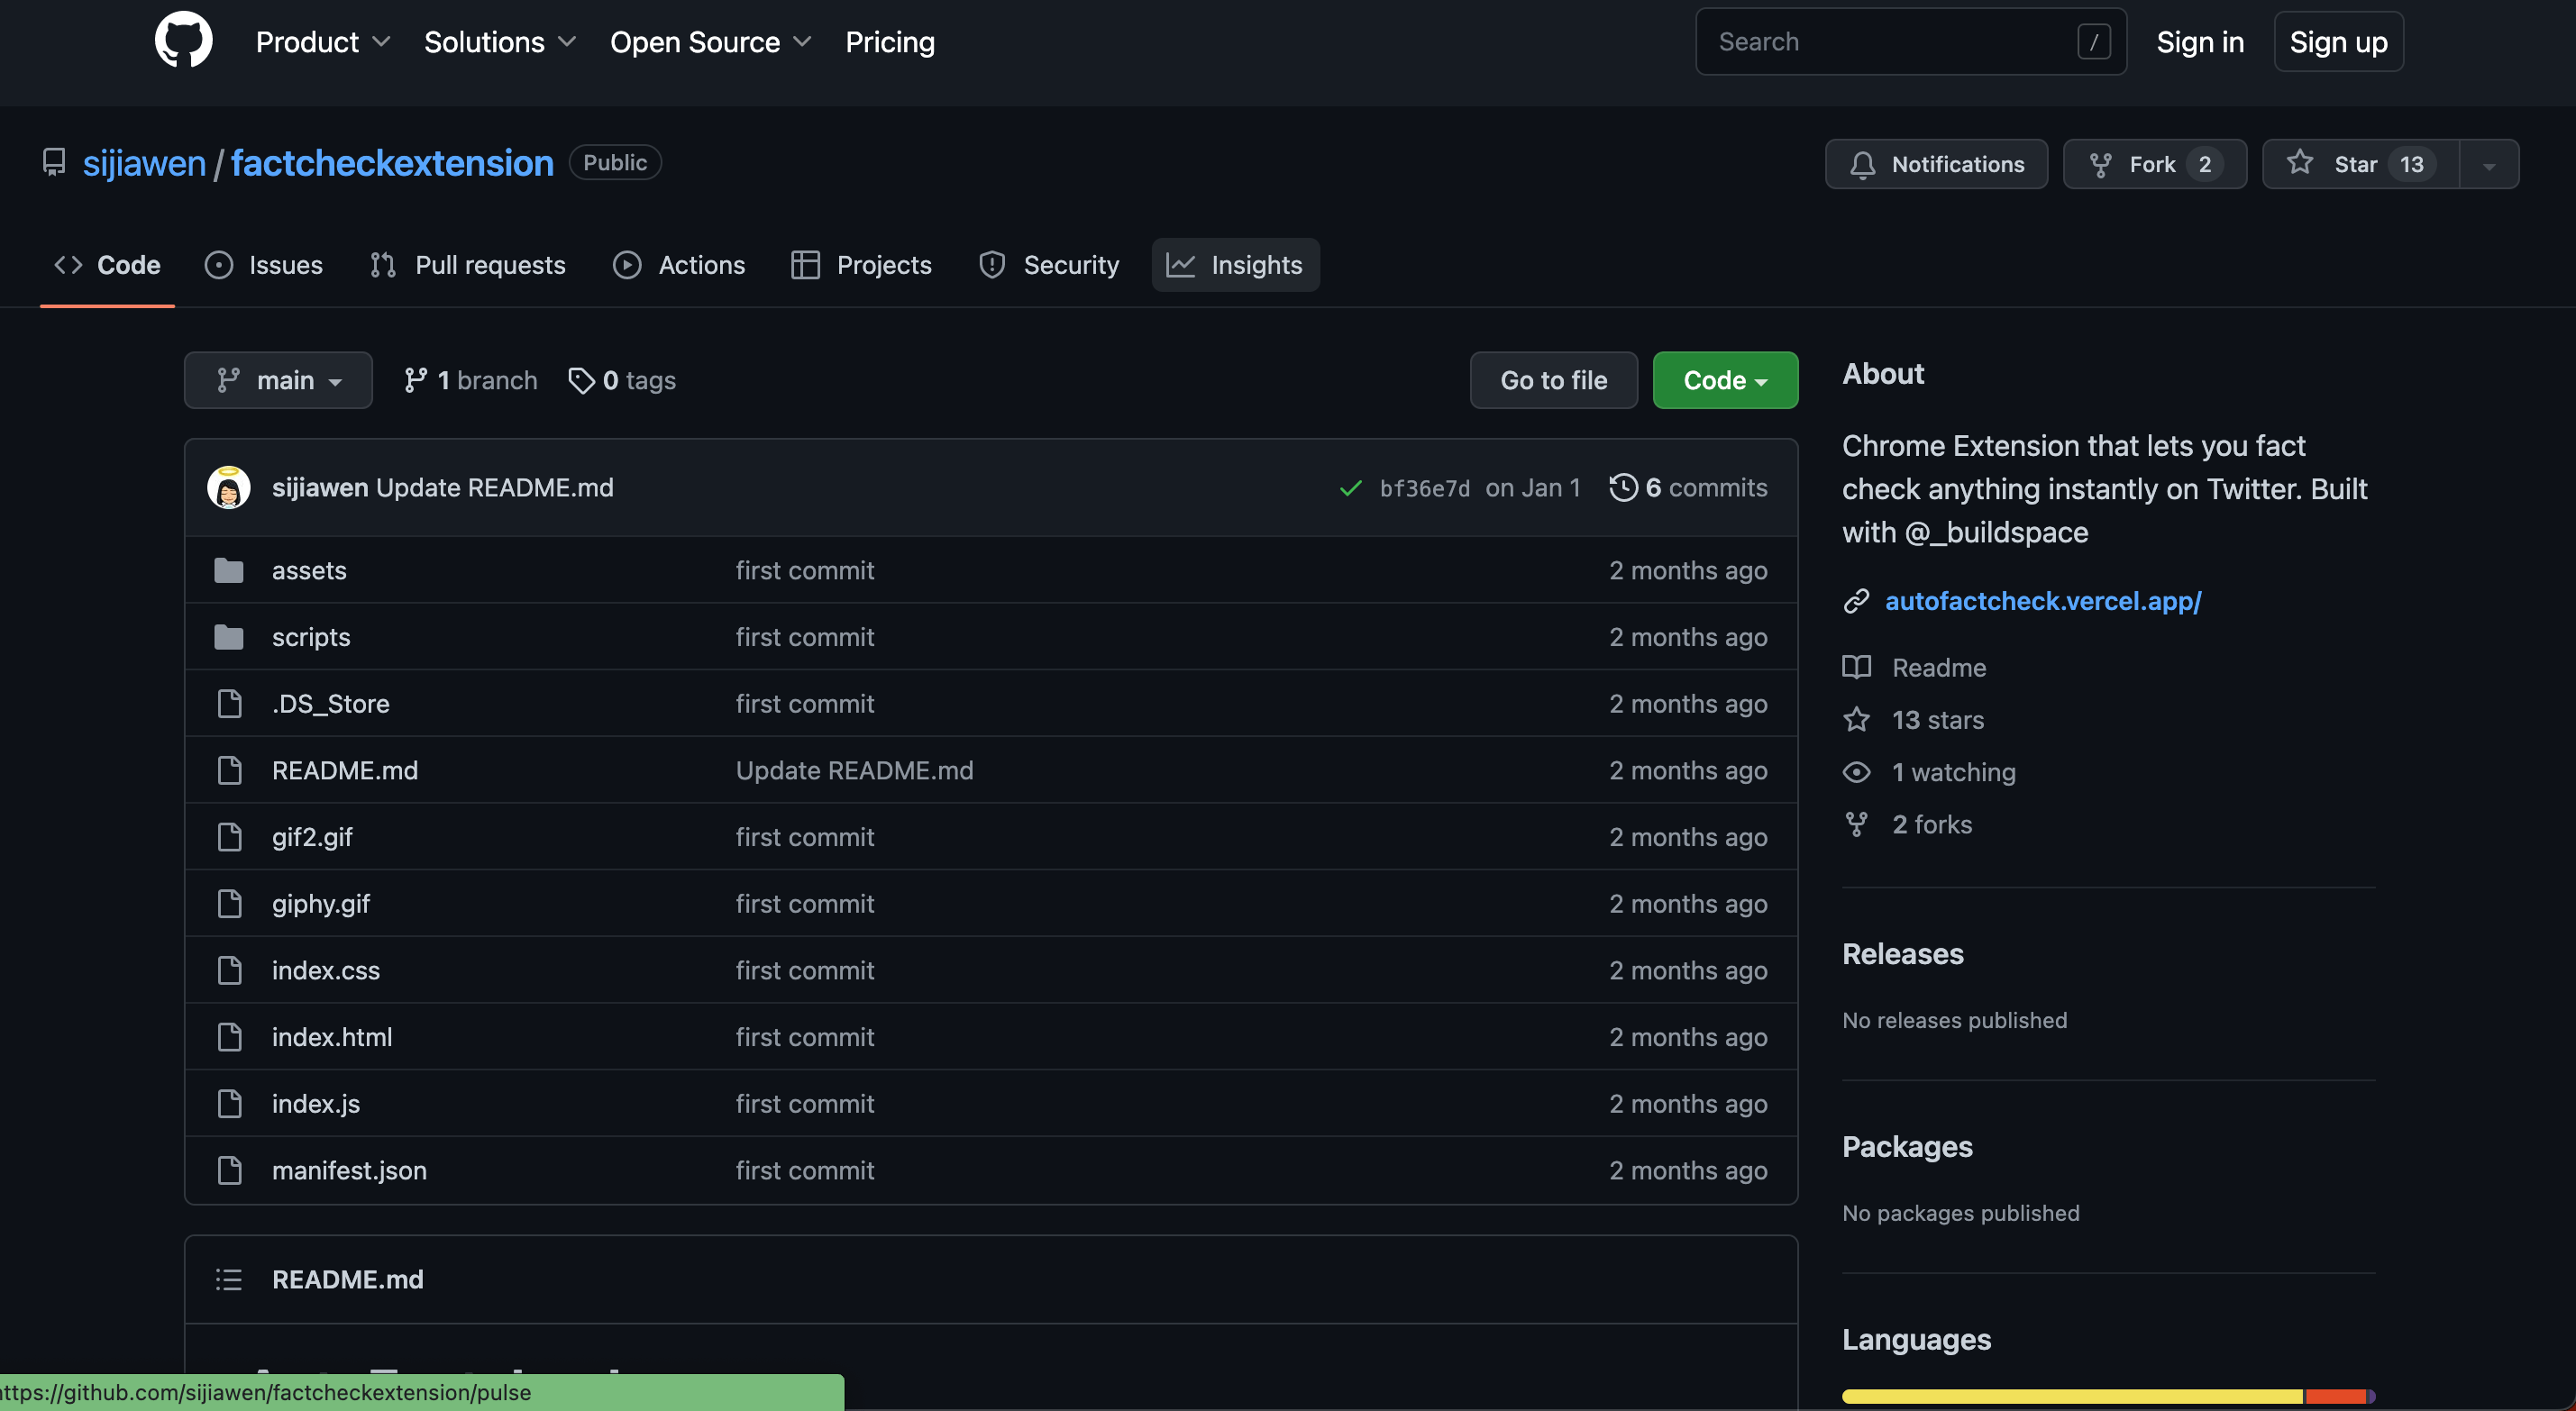Open the assets folder
The height and width of the screenshot is (1411, 2576).
(309, 570)
